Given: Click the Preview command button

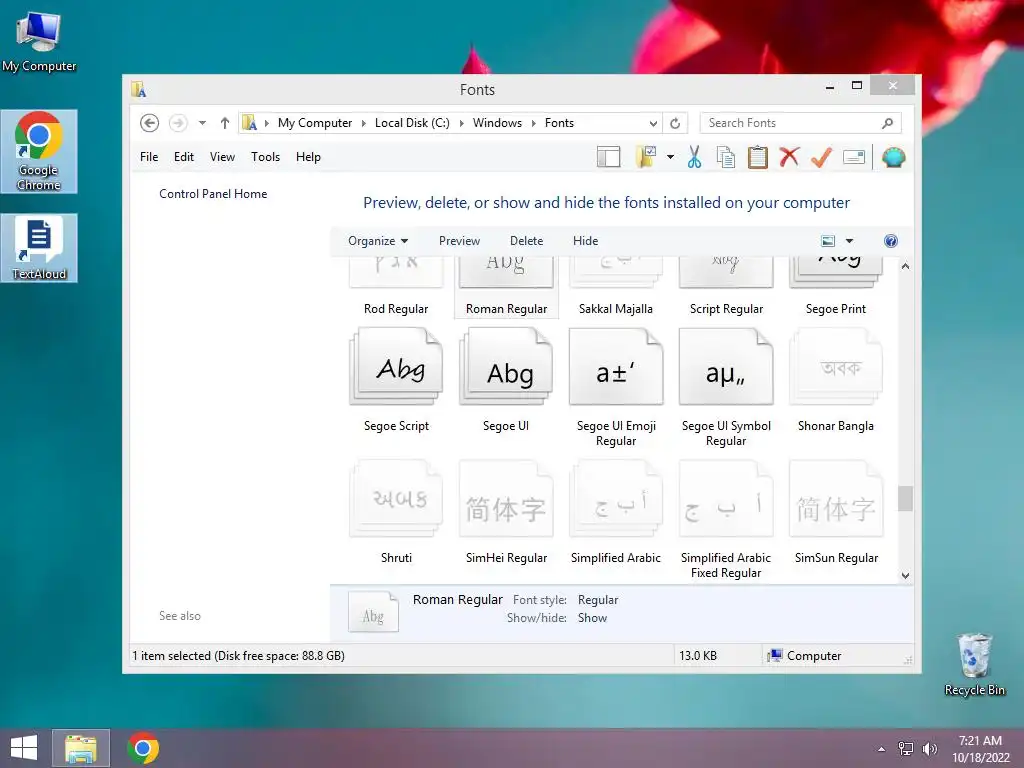Looking at the screenshot, I should pyautogui.click(x=459, y=241).
